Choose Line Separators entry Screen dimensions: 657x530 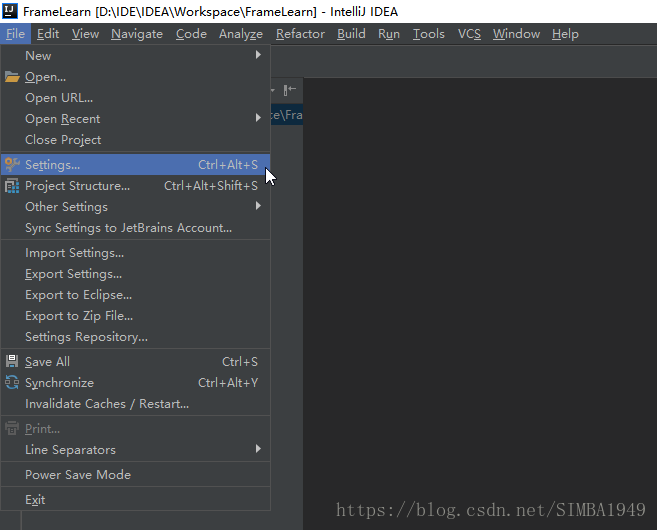pyautogui.click(x=135, y=450)
